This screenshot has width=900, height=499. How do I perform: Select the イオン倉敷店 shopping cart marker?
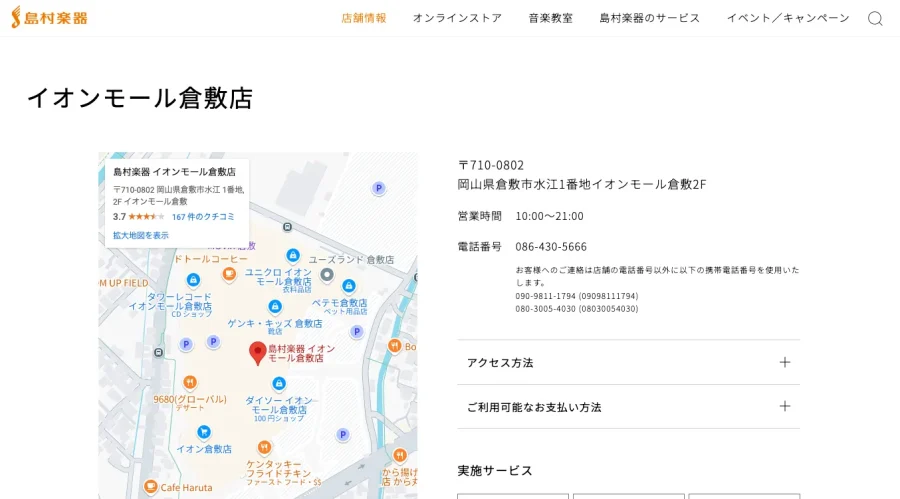point(203,432)
